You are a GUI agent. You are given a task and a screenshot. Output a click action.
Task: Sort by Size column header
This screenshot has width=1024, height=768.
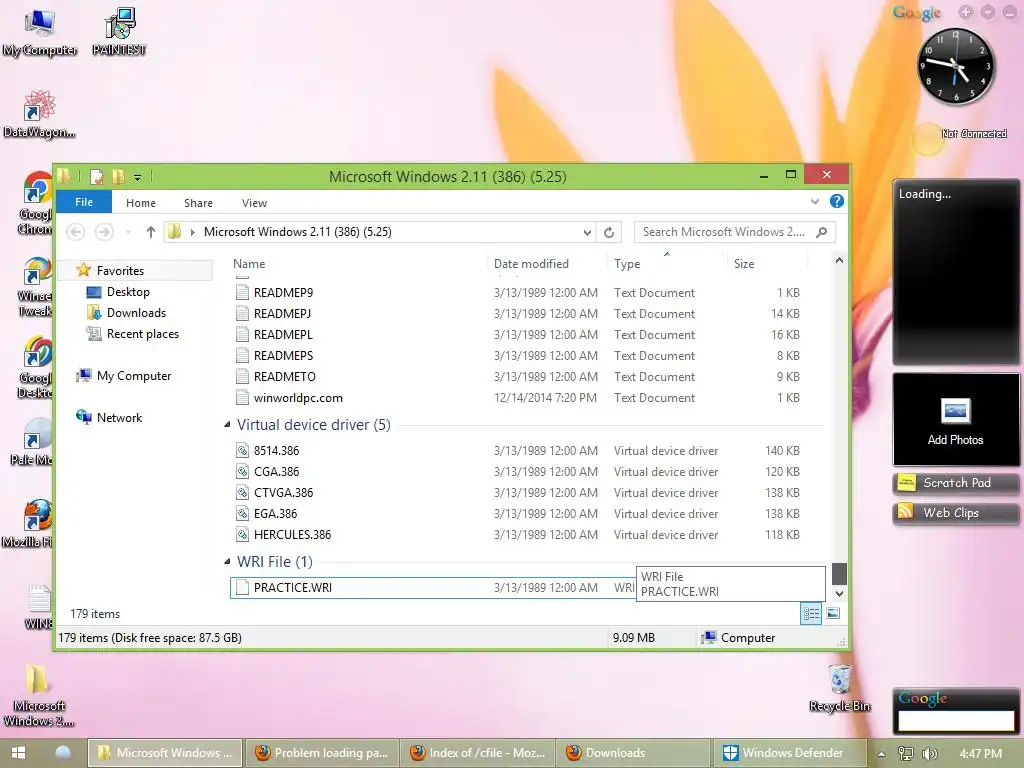[x=767, y=264]
